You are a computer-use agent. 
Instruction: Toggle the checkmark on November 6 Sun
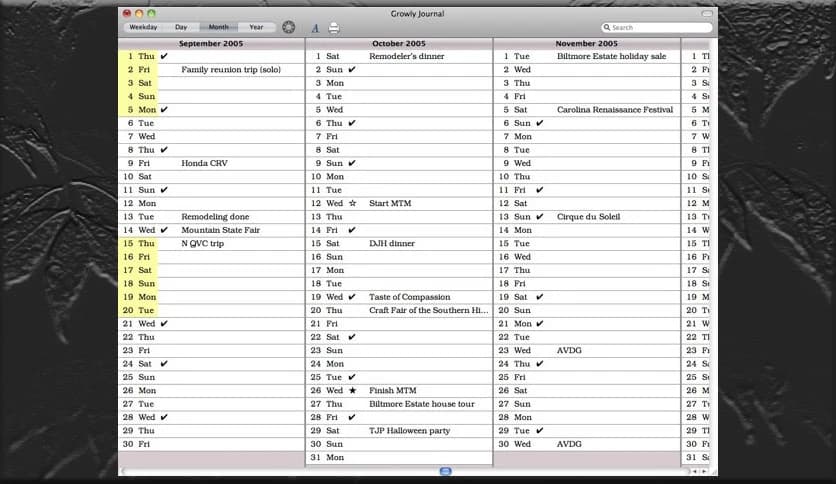click(540, 123)
